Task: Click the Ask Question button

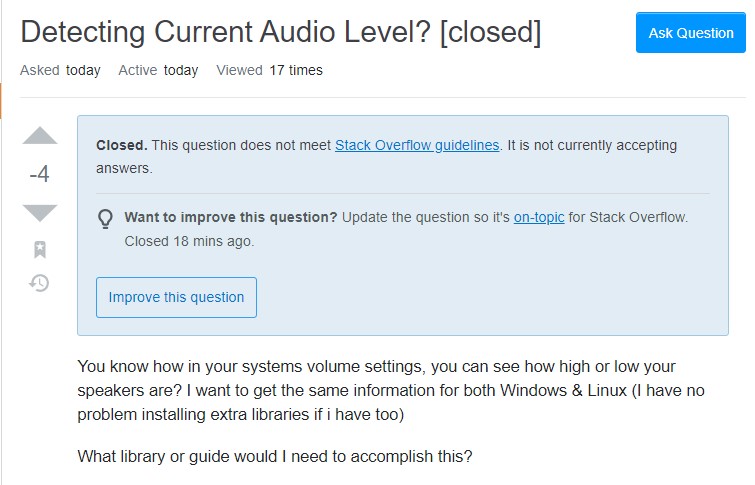Action: [690, 33]
